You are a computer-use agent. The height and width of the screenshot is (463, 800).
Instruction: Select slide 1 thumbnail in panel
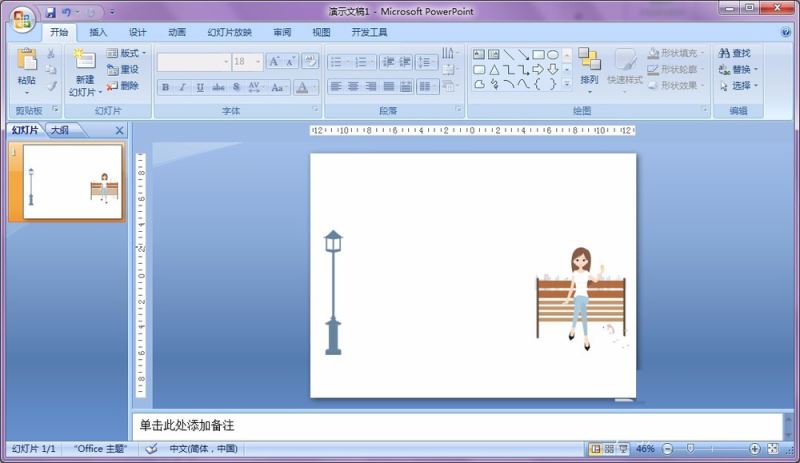[67, 181]
